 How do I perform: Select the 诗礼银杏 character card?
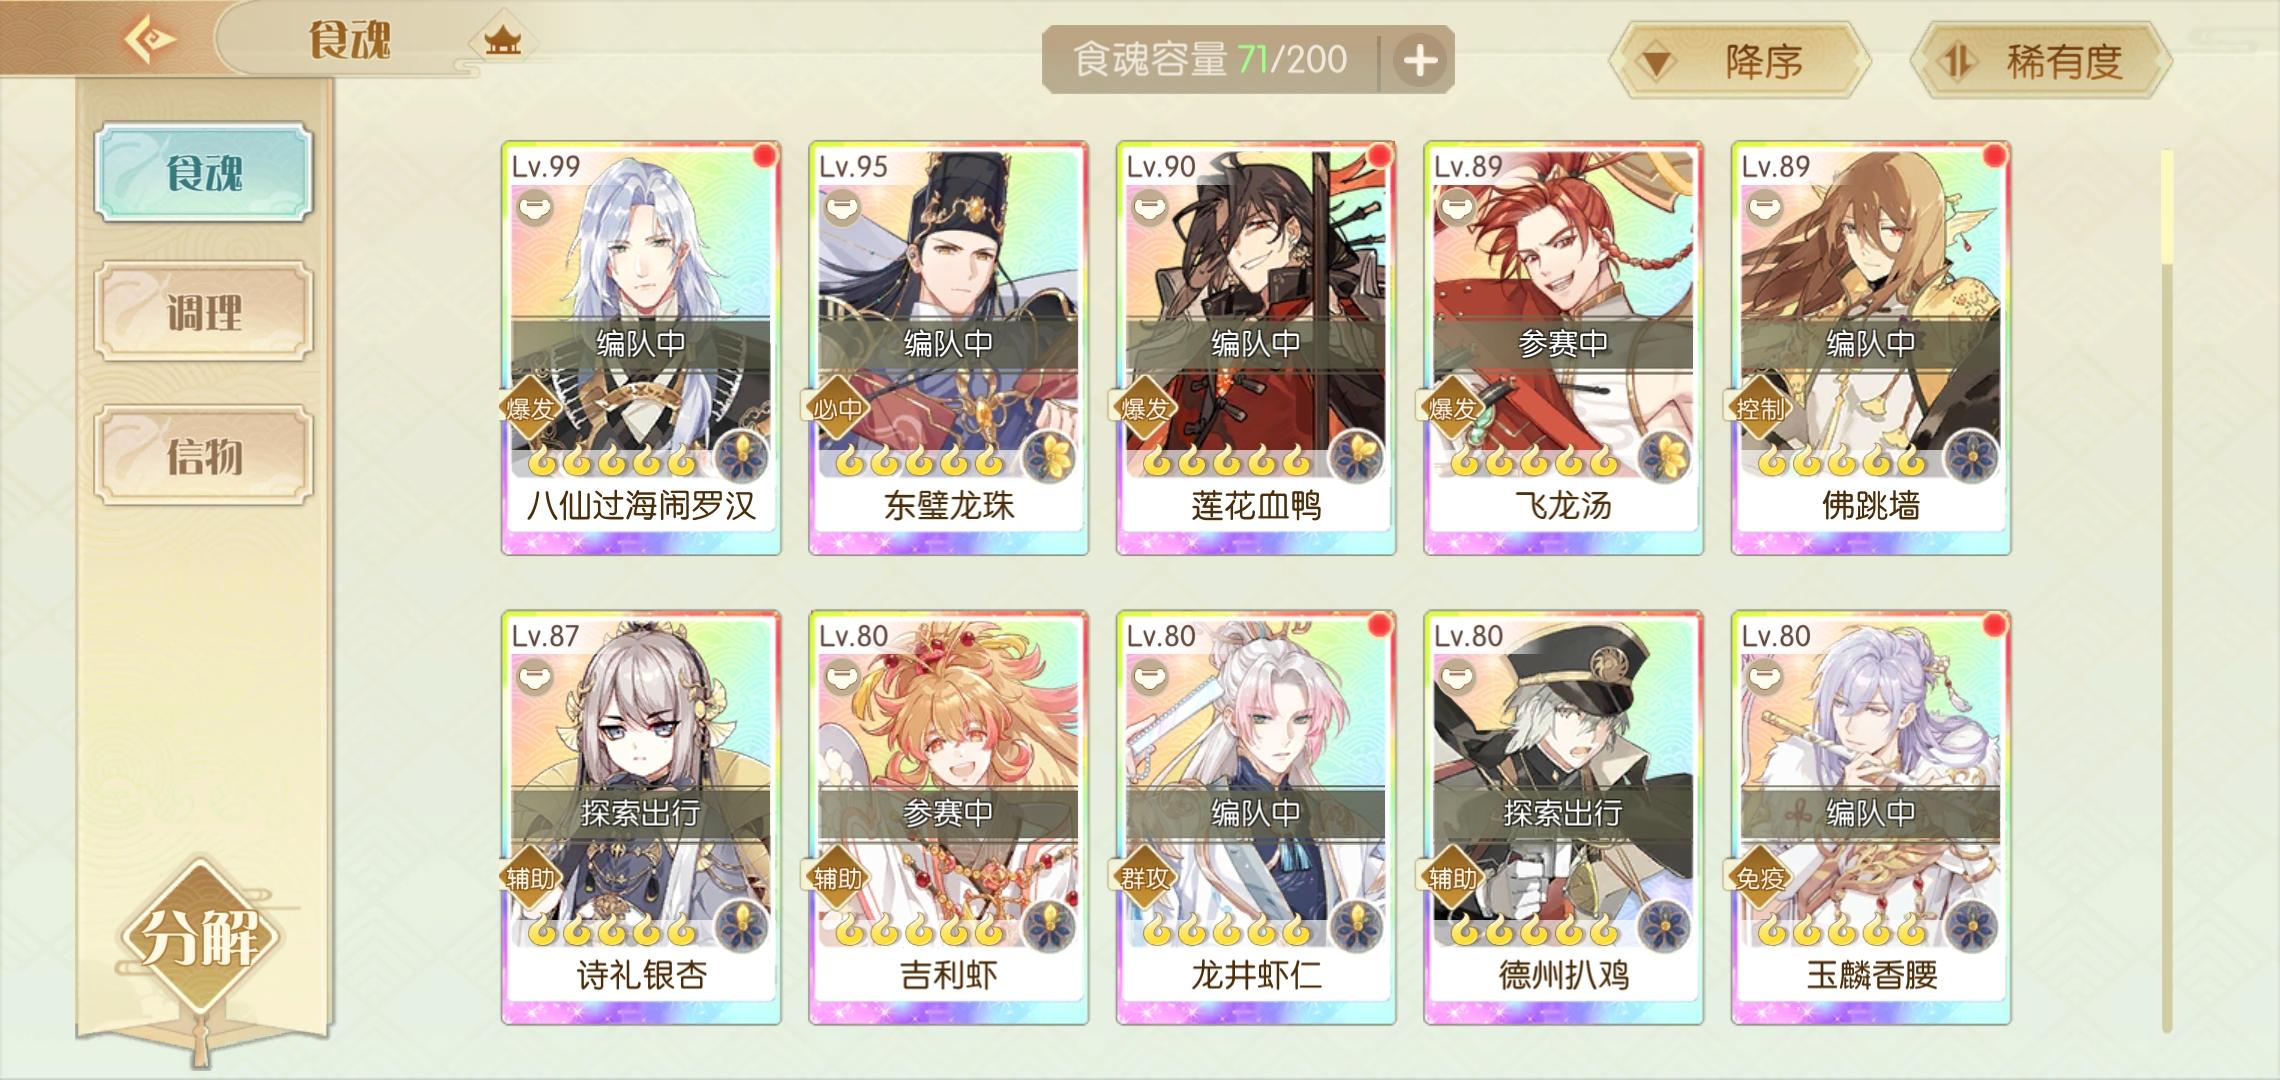pos(641,818)
